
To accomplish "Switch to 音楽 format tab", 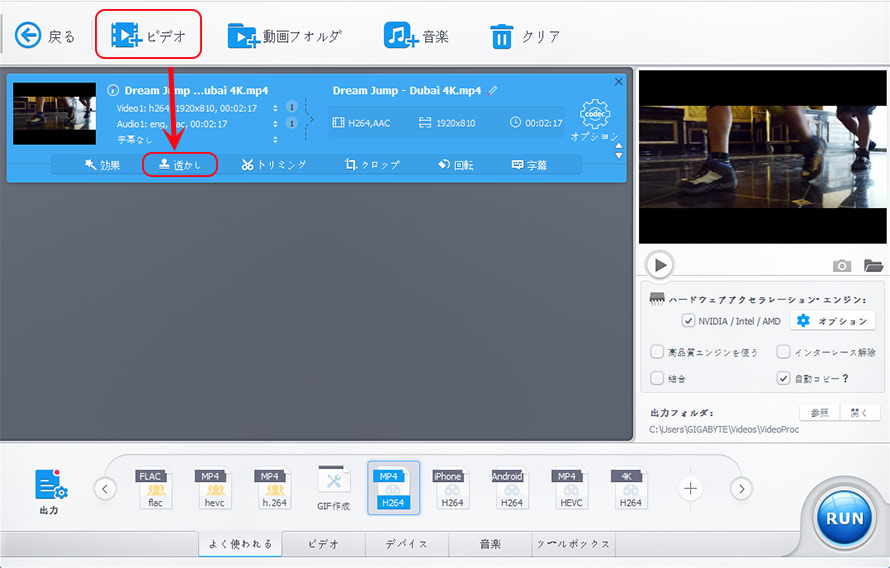I will [490, 544].
